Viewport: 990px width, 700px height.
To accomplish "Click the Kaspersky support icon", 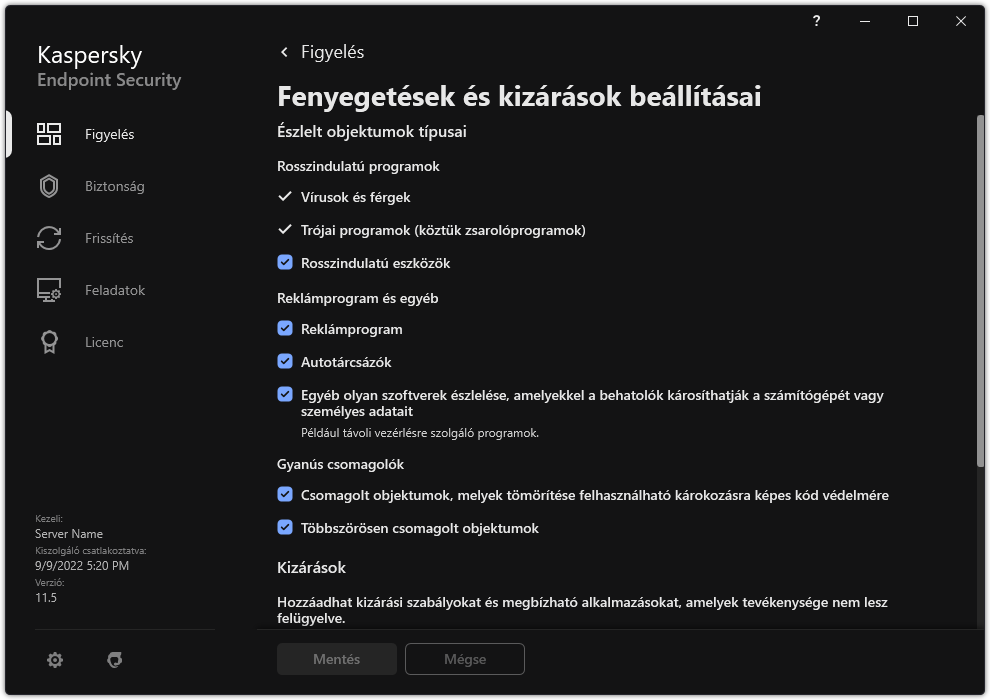I will coord(115,660).
